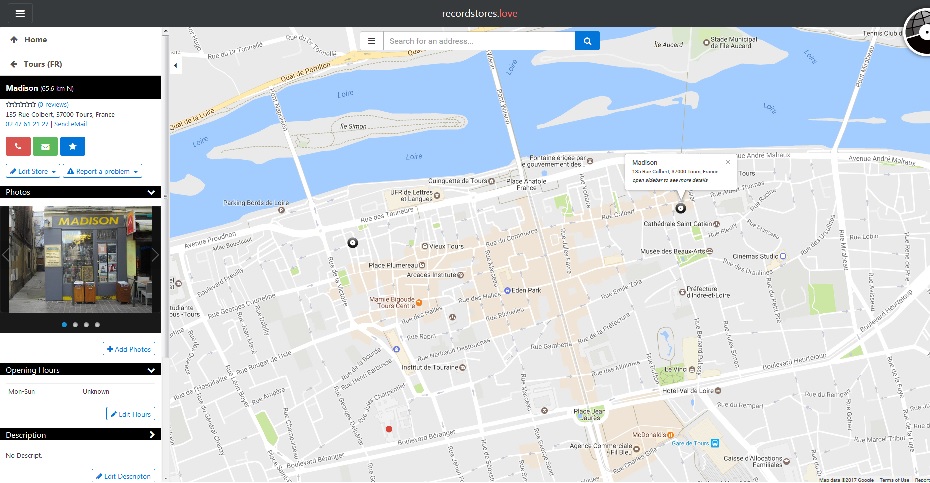
Task: Open the Edit Store dropdown
Action: tap(32, 172)
